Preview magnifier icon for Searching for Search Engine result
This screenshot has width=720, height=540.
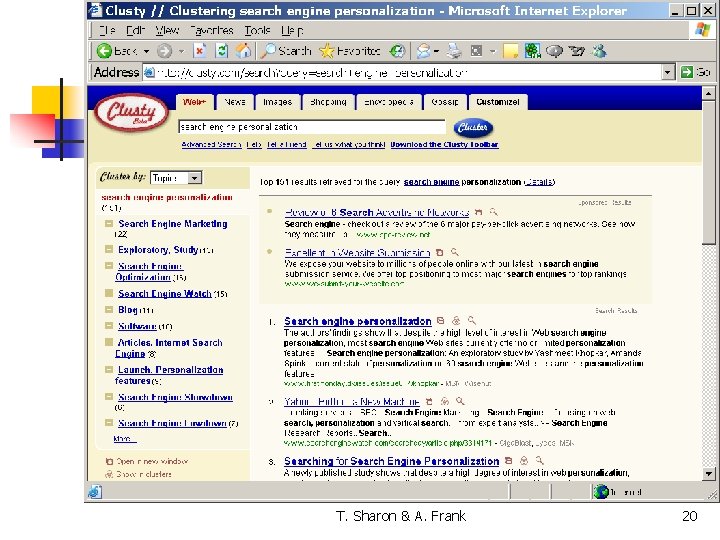click(x=540, y=460)
